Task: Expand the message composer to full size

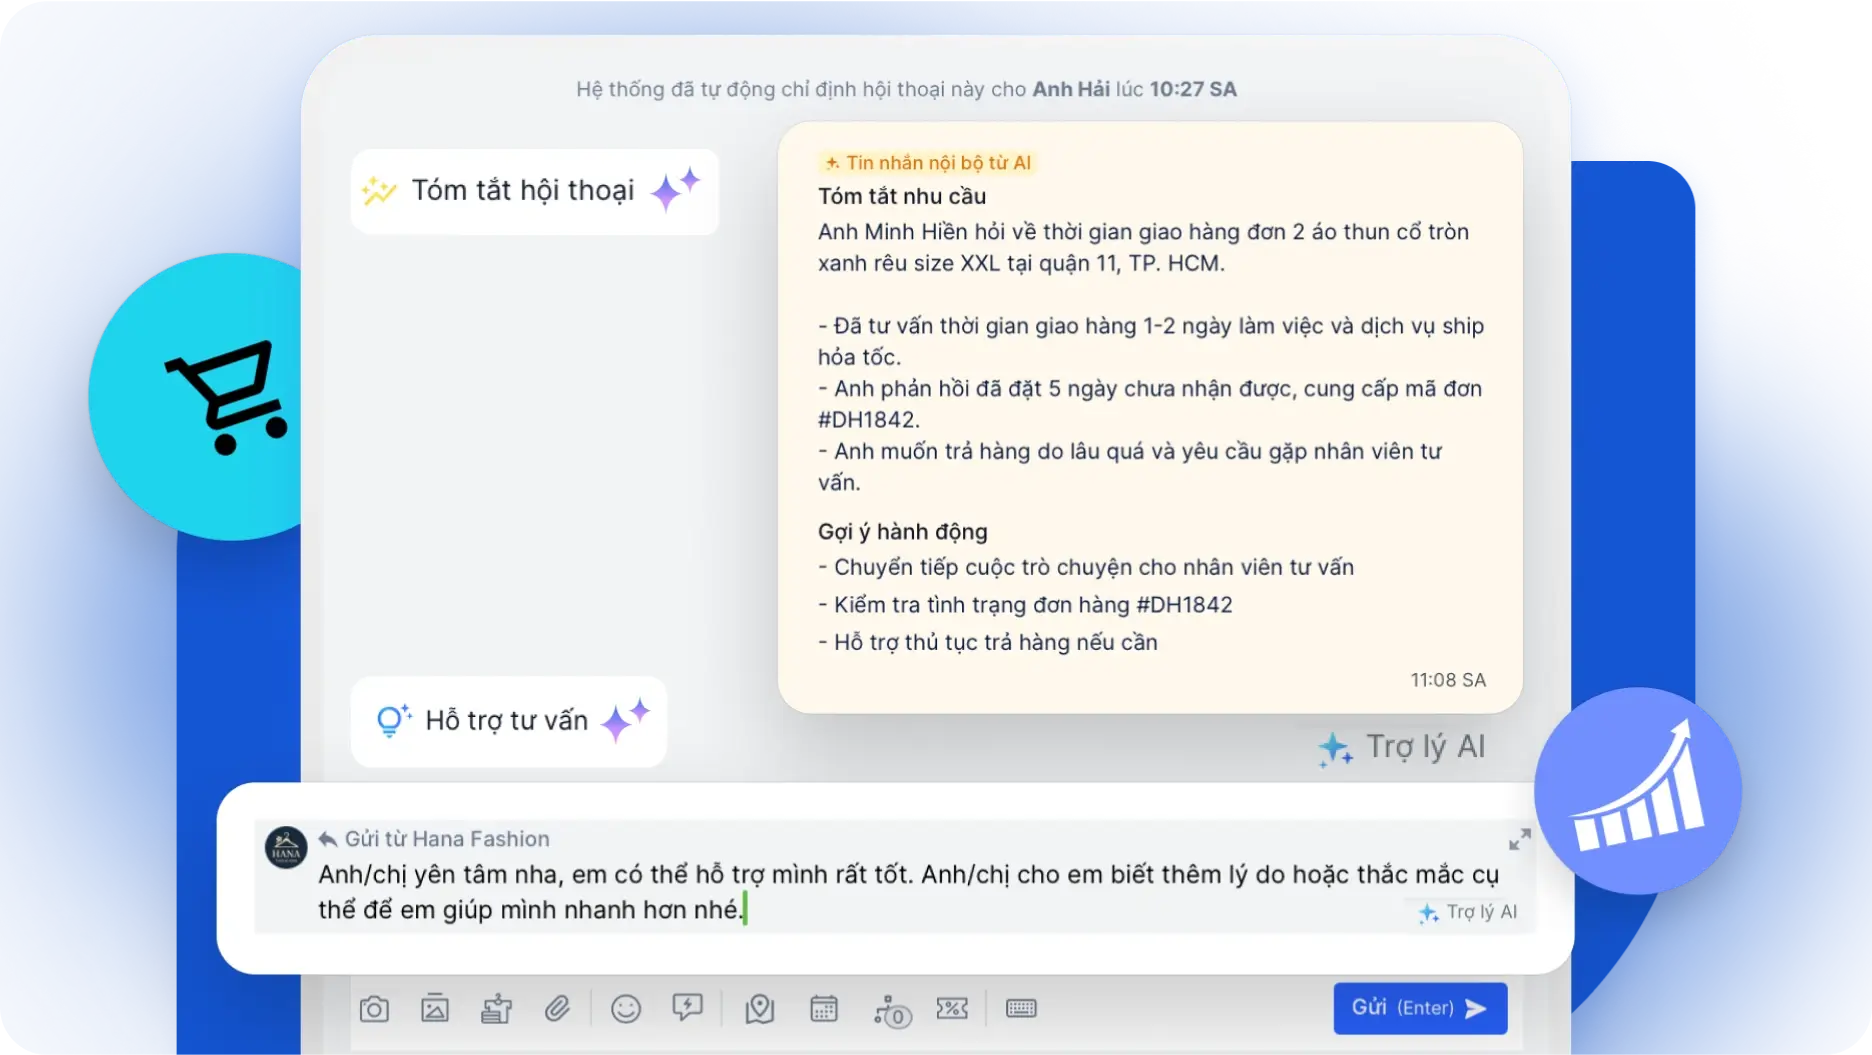Action: pyautogui.click(x=1518, y=840)
